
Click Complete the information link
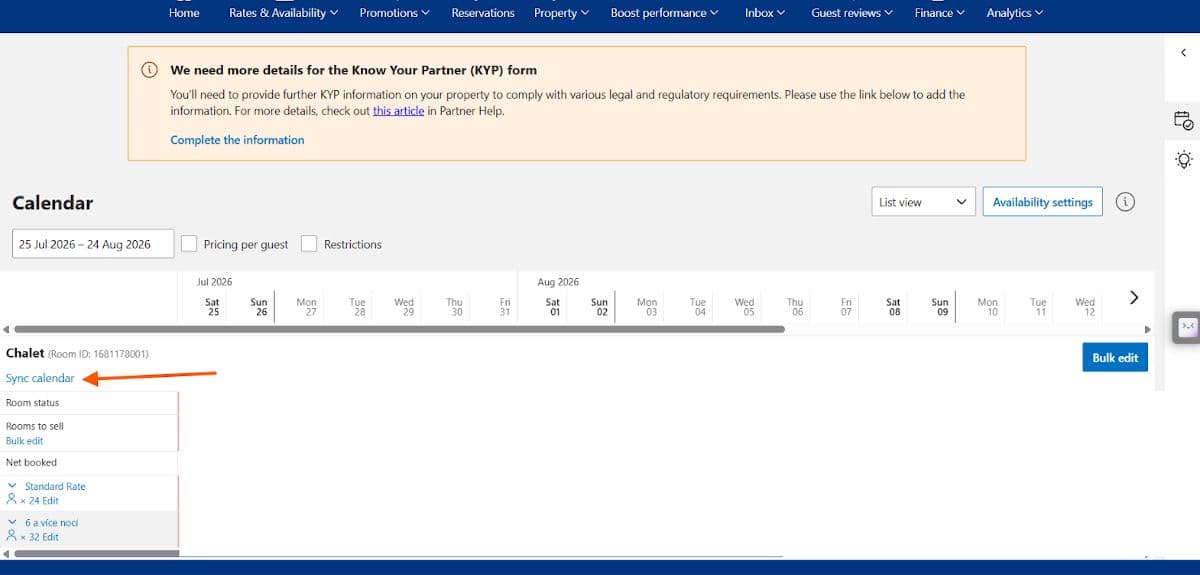(x=237, y=140)
